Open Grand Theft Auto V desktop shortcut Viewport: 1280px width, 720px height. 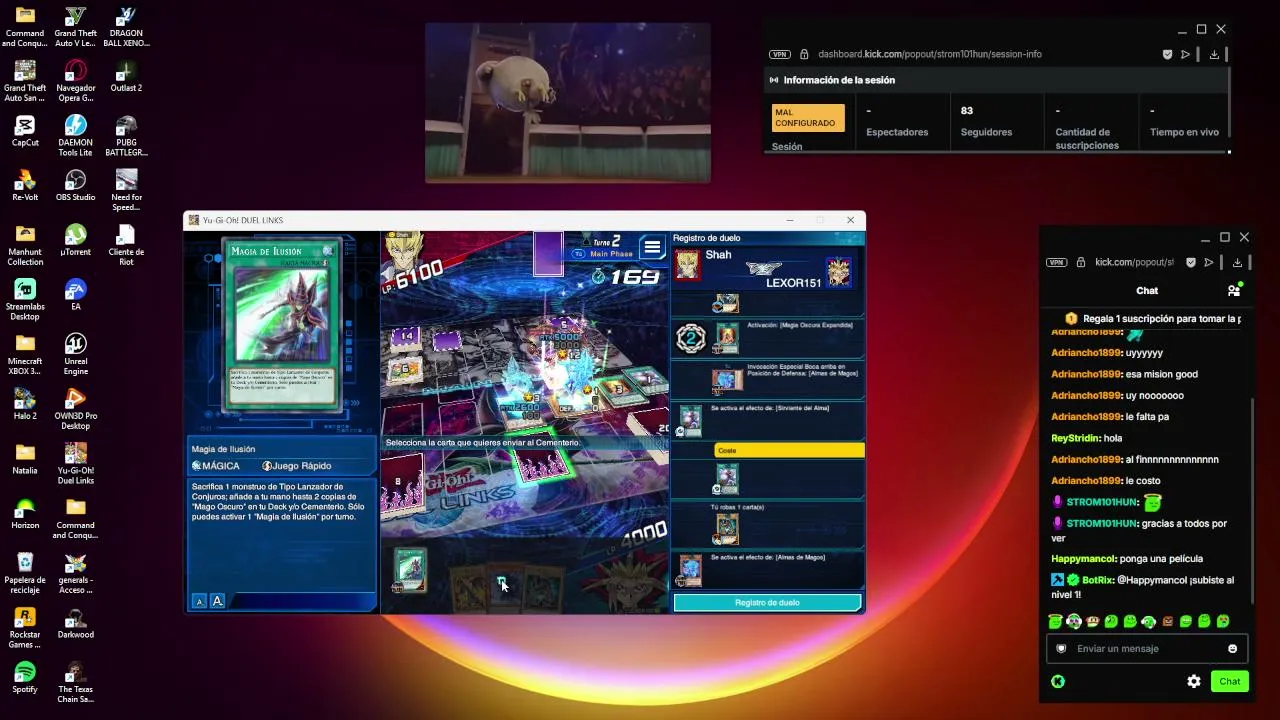(75, 27)
